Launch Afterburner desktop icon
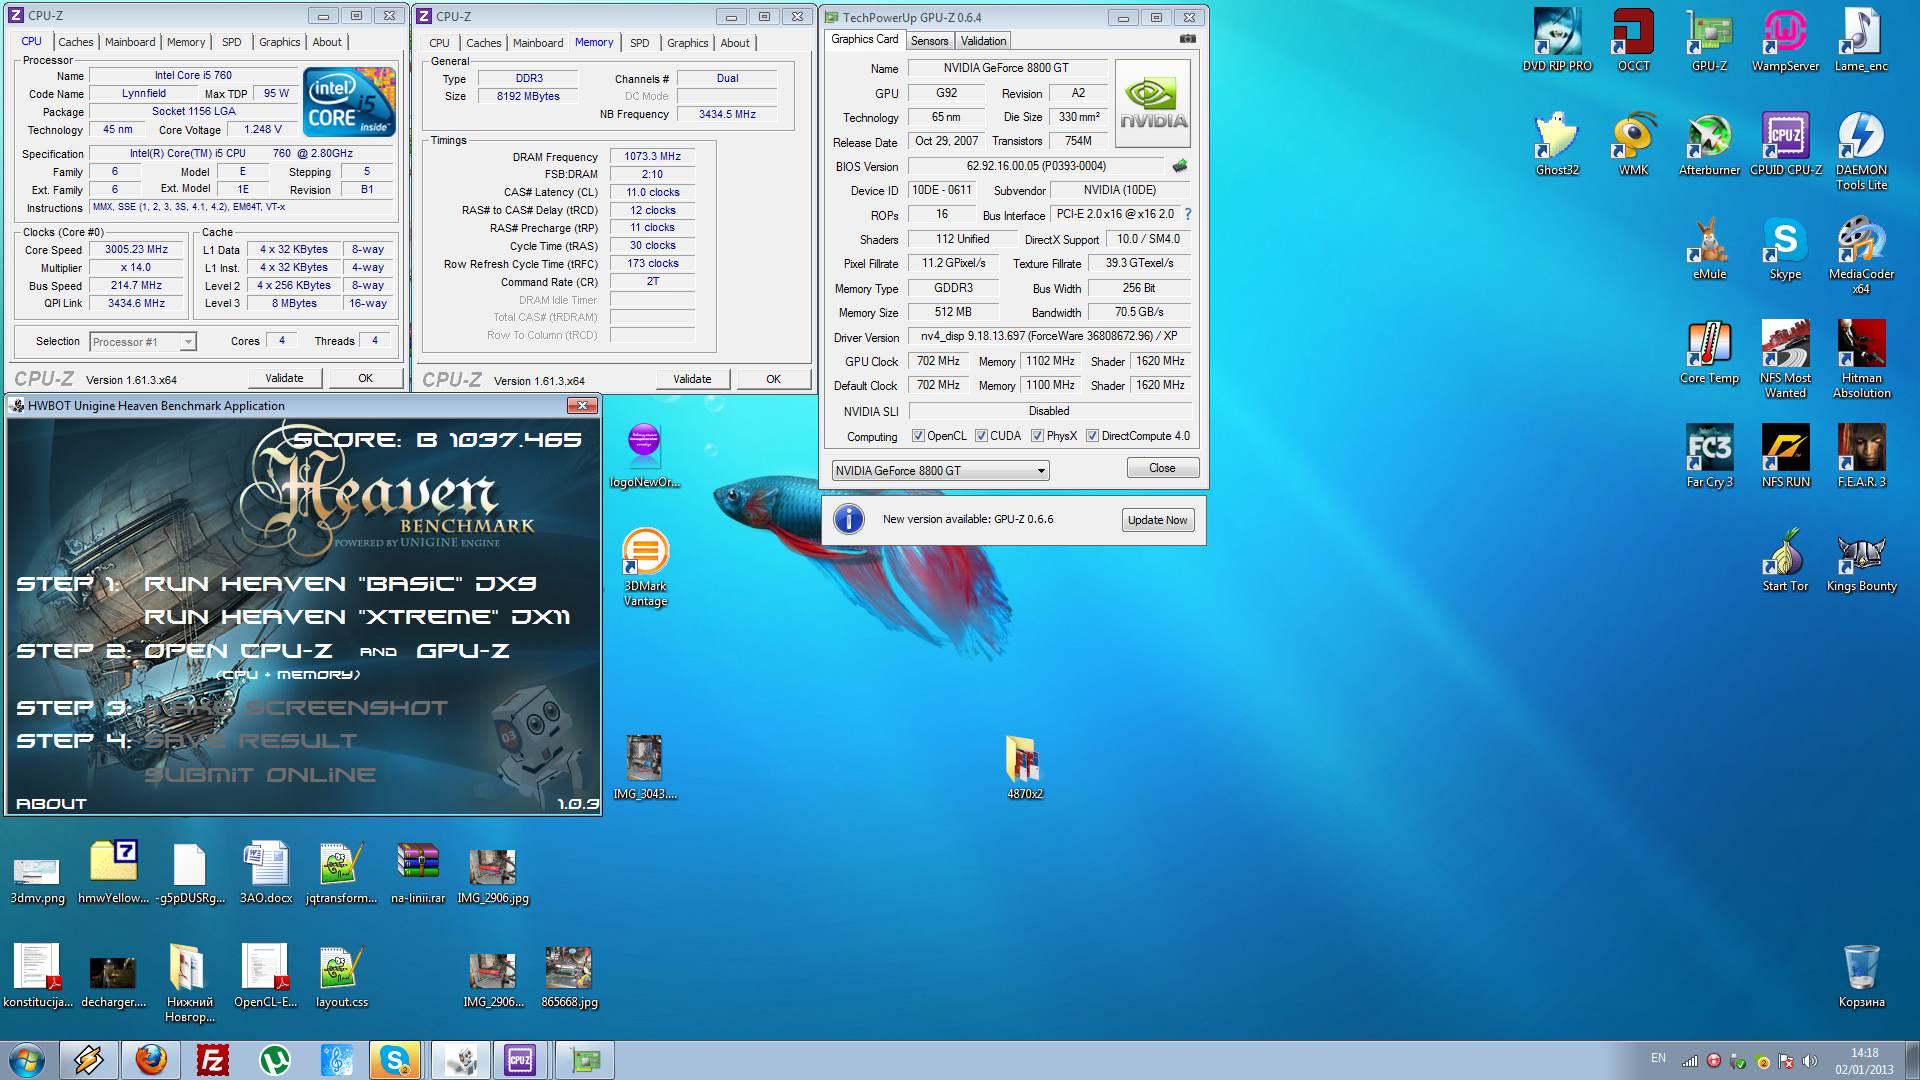Screen dimensions: 1920x1080 [1709, 144]
